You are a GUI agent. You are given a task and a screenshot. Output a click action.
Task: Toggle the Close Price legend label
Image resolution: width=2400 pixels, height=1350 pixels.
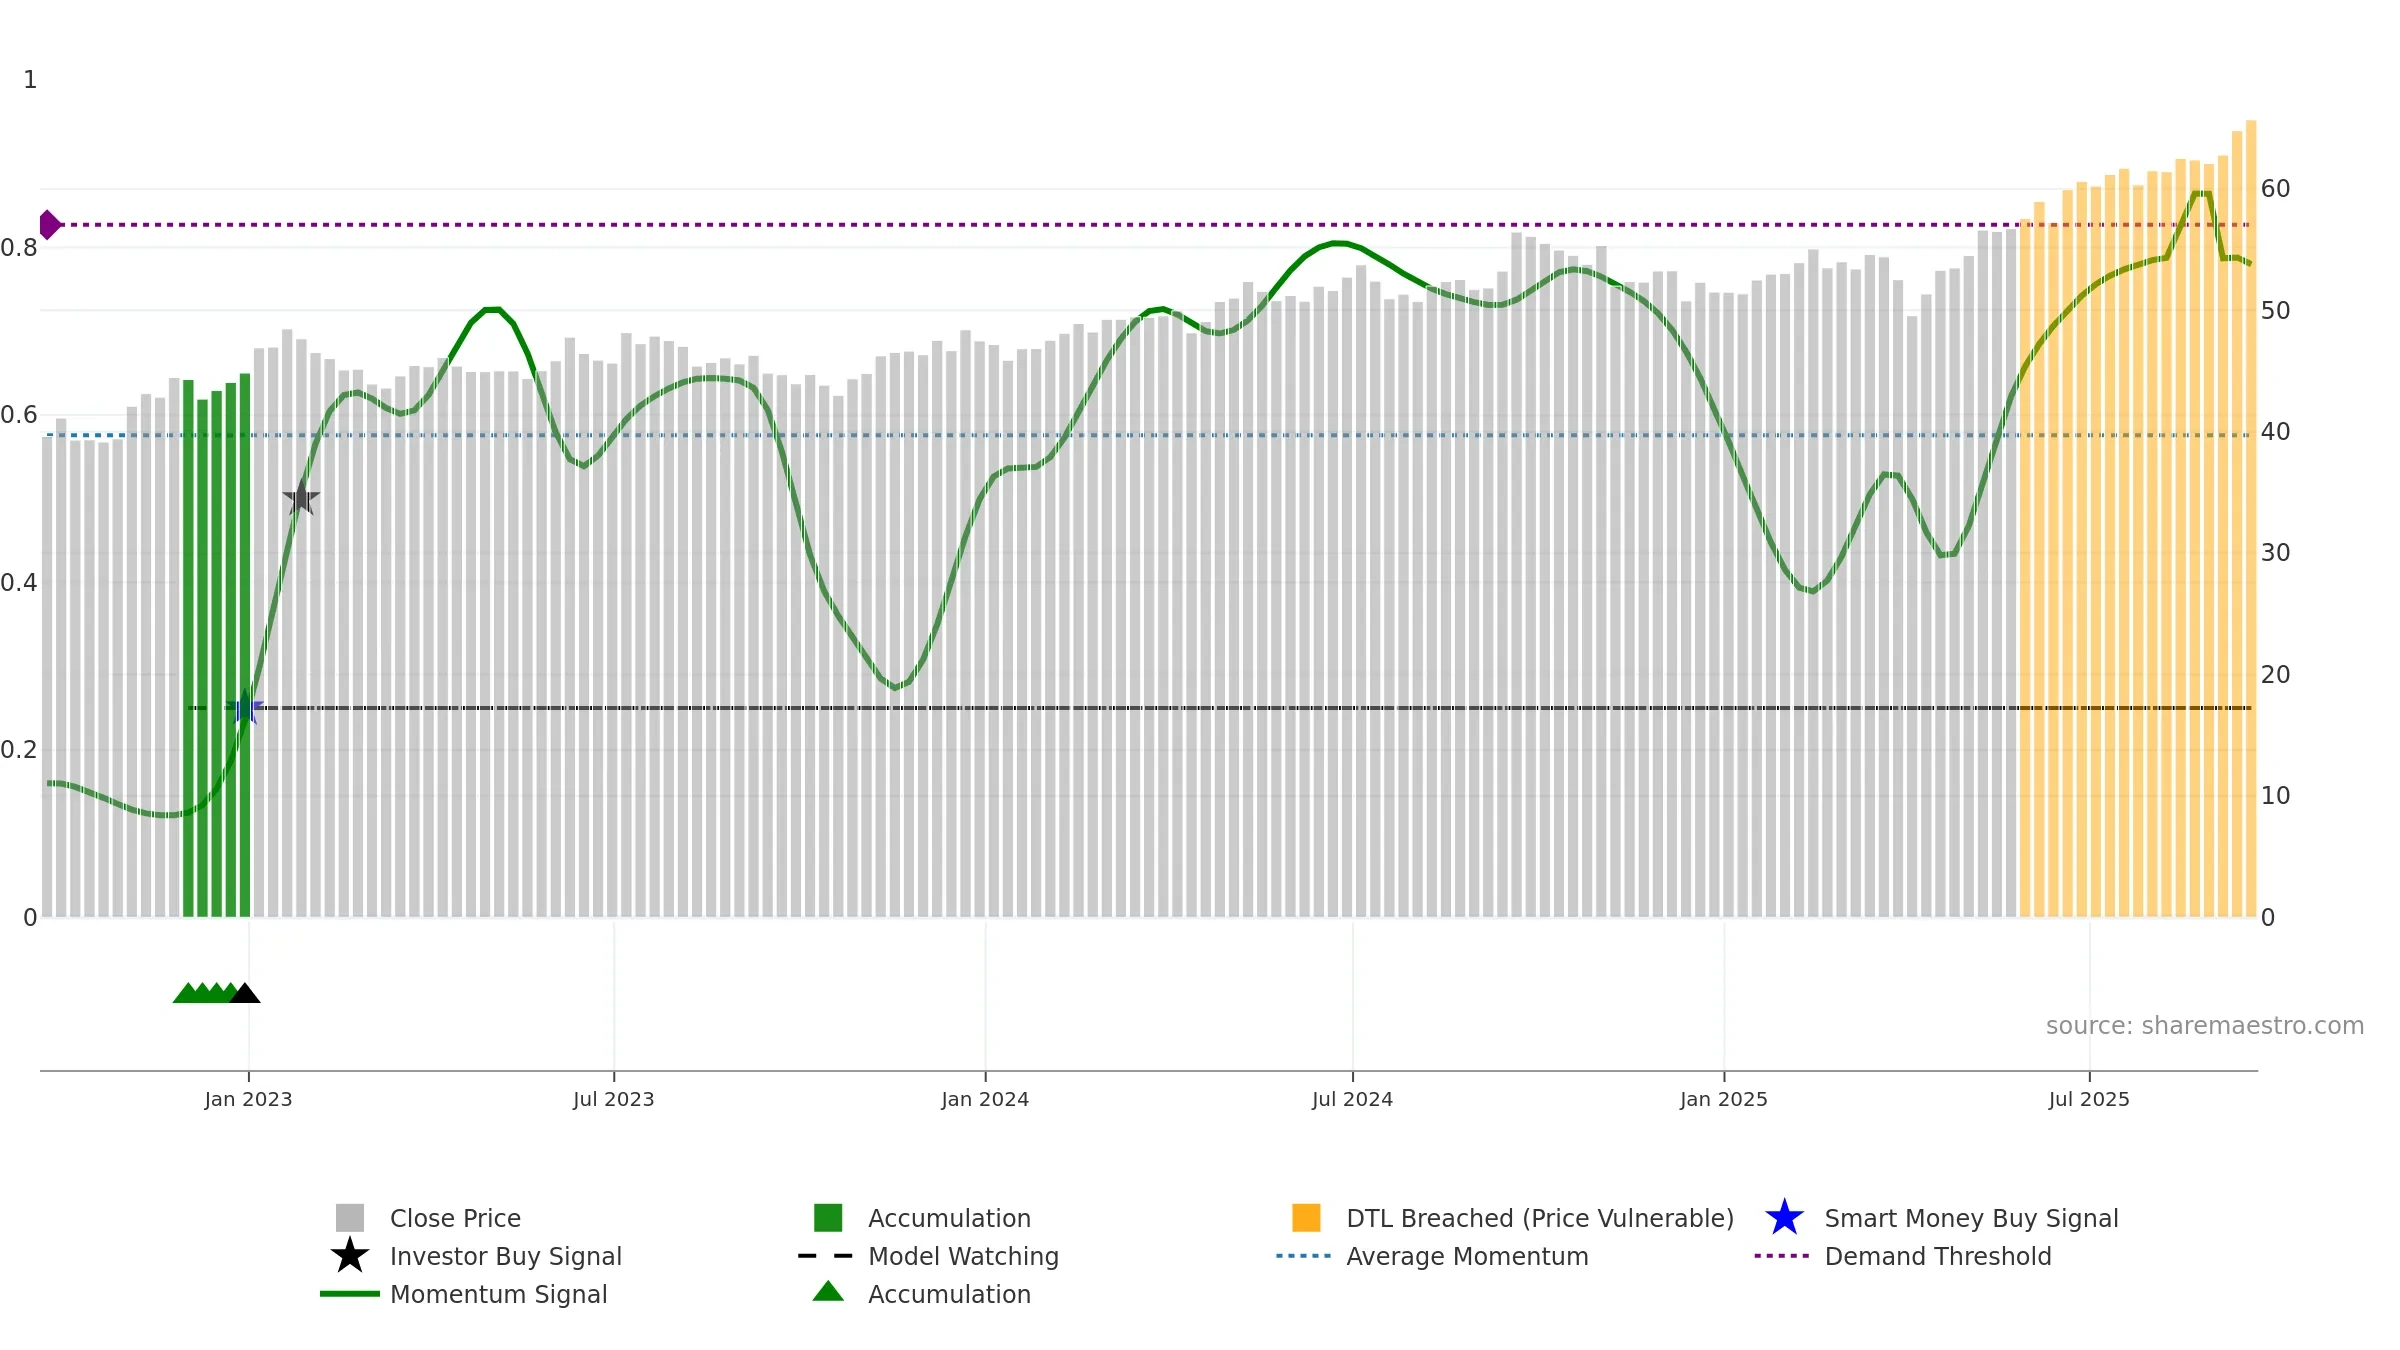click(x=455, y=1218)
